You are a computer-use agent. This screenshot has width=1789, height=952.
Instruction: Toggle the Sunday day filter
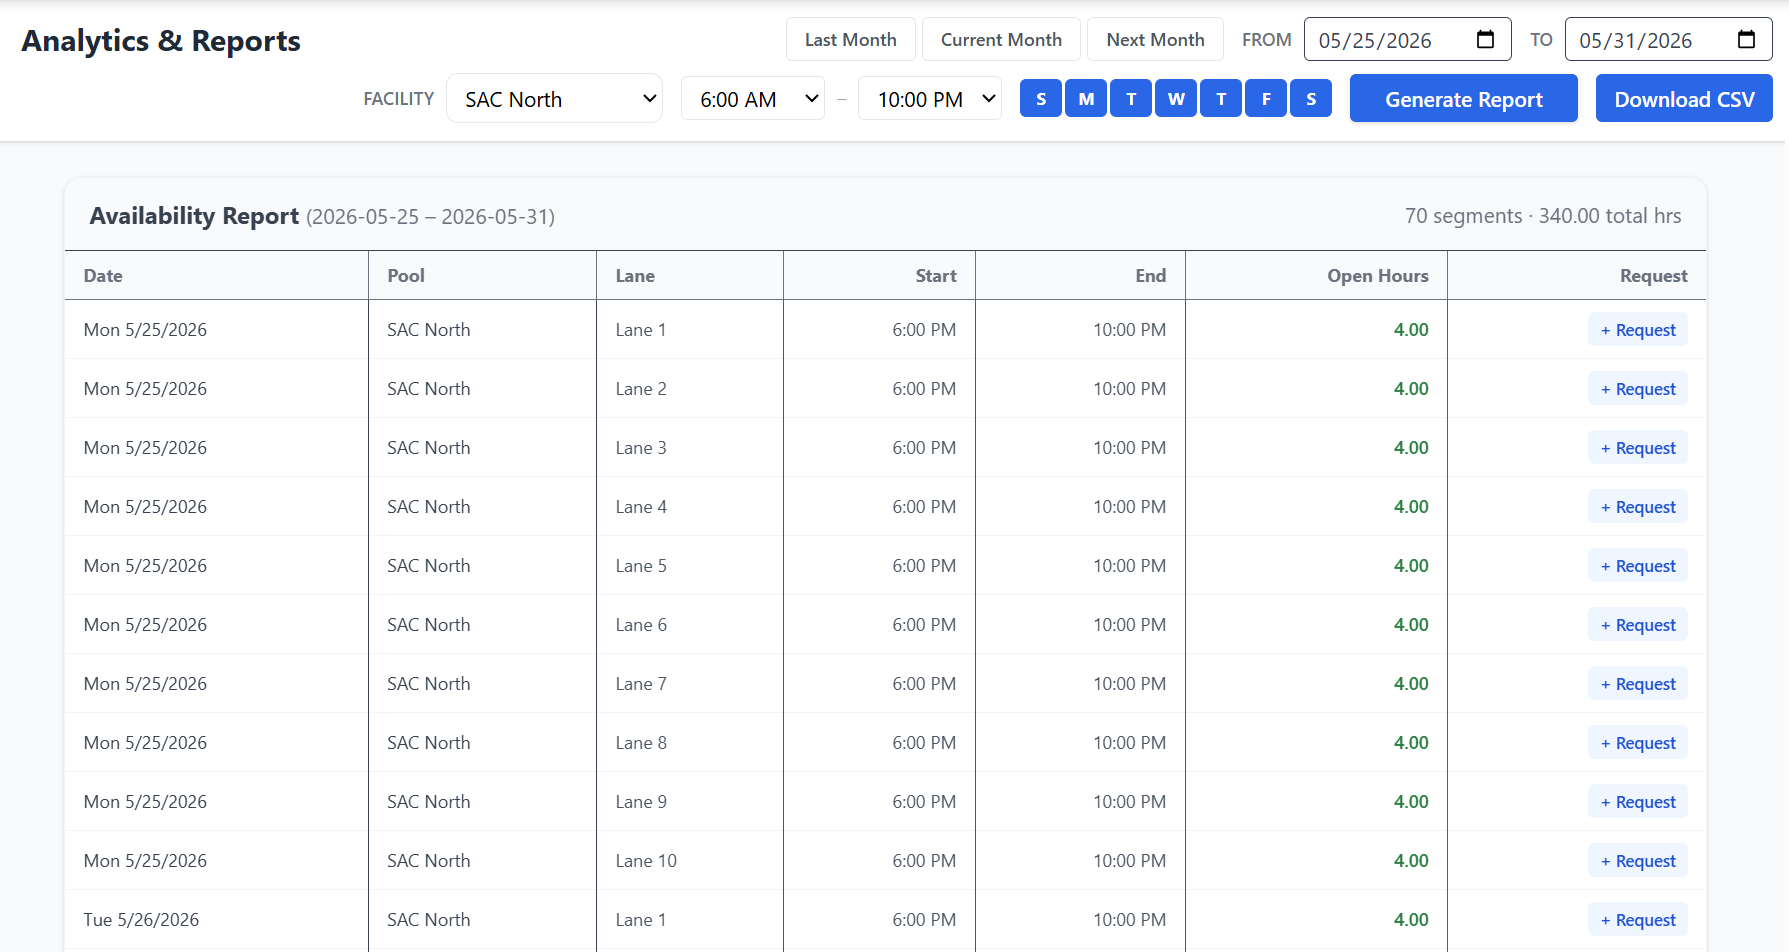pos(1041,99)
